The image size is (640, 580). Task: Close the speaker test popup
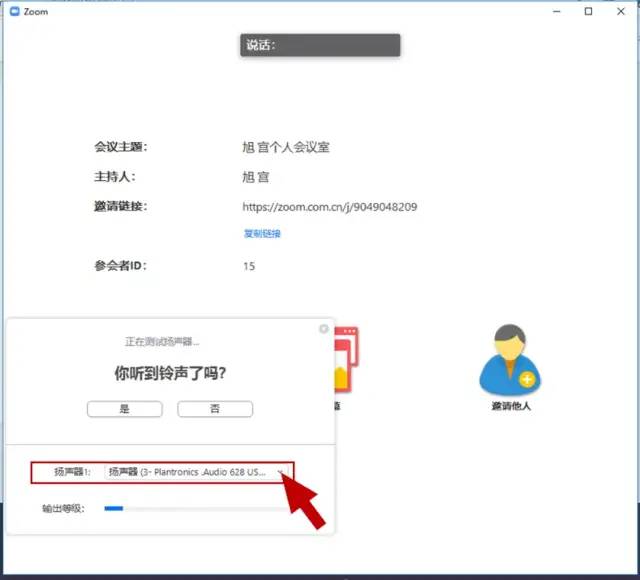click(324, 329)
